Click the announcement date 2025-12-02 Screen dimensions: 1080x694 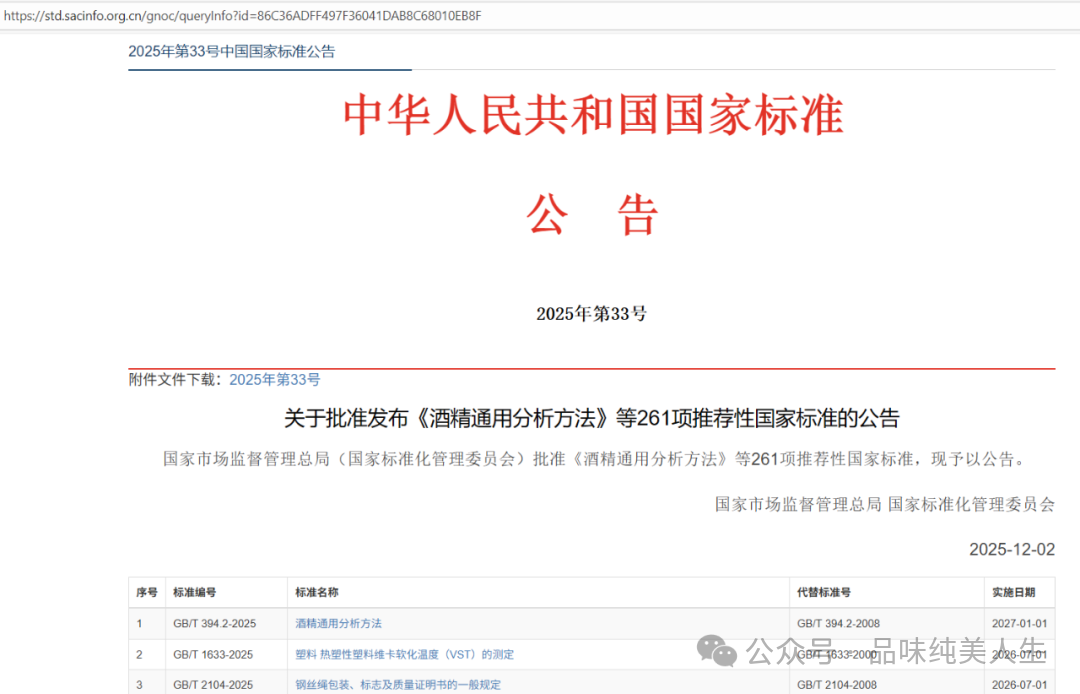tap(1011, 550)
